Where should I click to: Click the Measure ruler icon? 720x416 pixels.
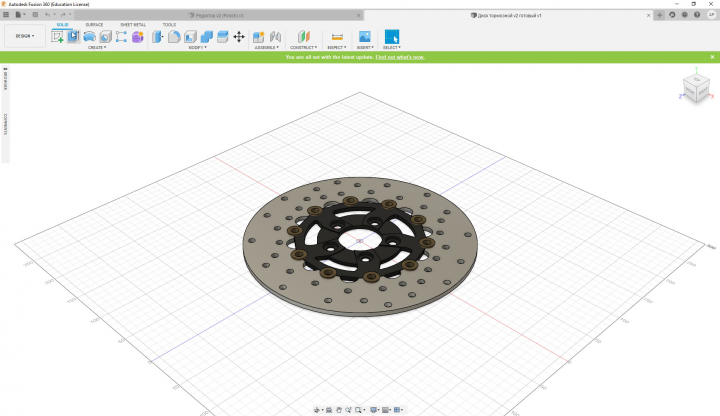click(x=337, y=37)
